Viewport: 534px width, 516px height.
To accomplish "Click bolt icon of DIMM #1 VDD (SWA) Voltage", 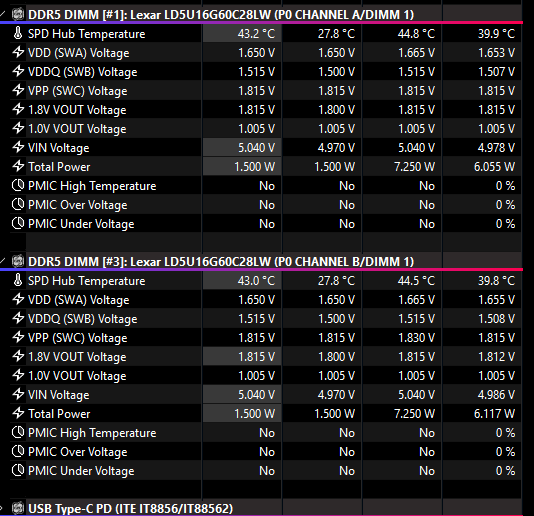I will pos(18,52).
